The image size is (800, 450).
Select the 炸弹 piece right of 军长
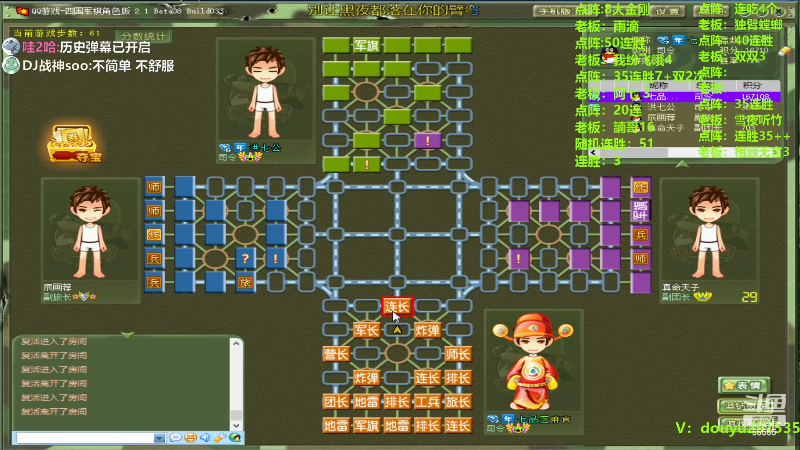[428, 330]
